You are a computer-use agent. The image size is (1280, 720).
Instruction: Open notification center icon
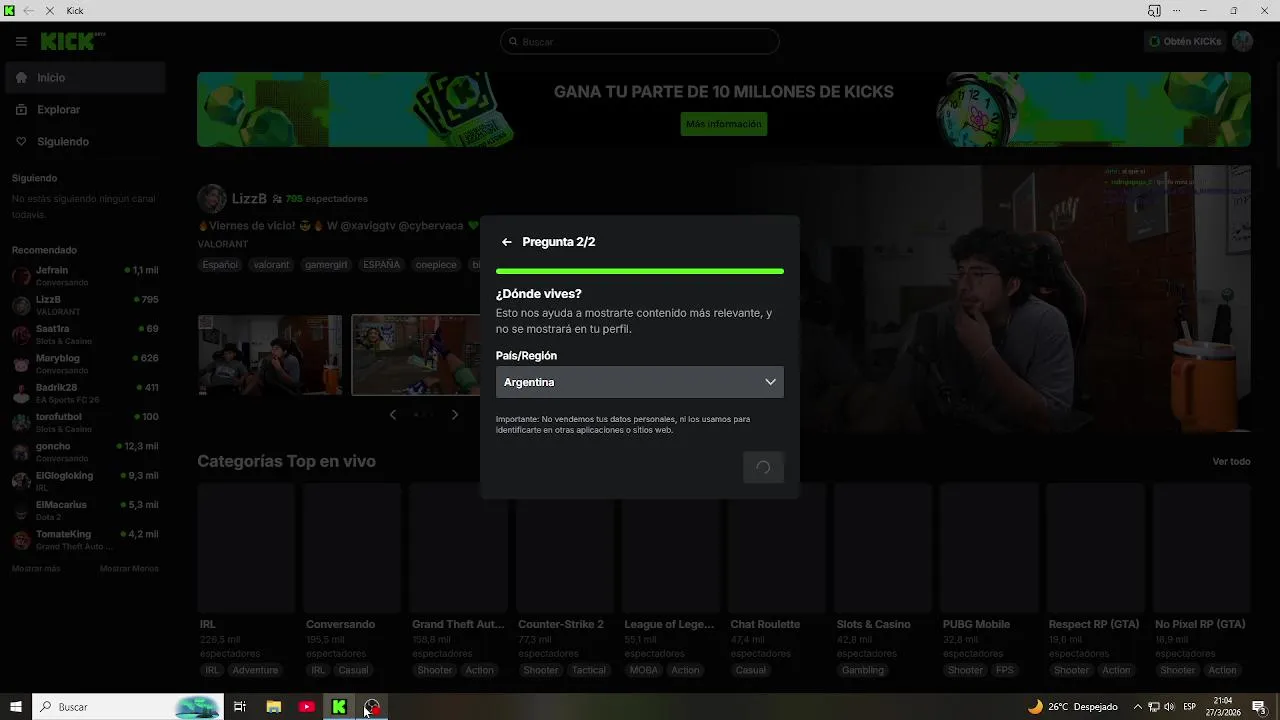point(1260,706)
